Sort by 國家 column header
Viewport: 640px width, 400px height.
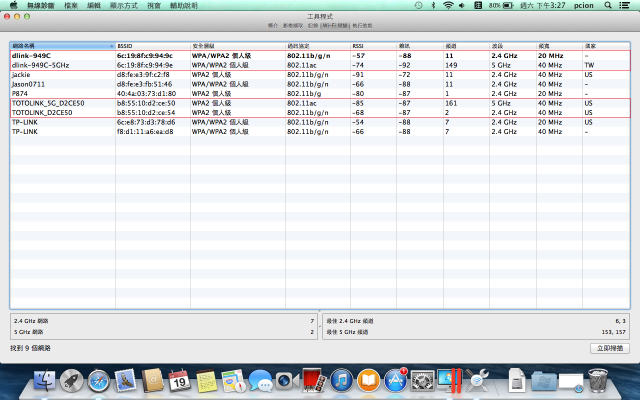(x=606, y=46)
